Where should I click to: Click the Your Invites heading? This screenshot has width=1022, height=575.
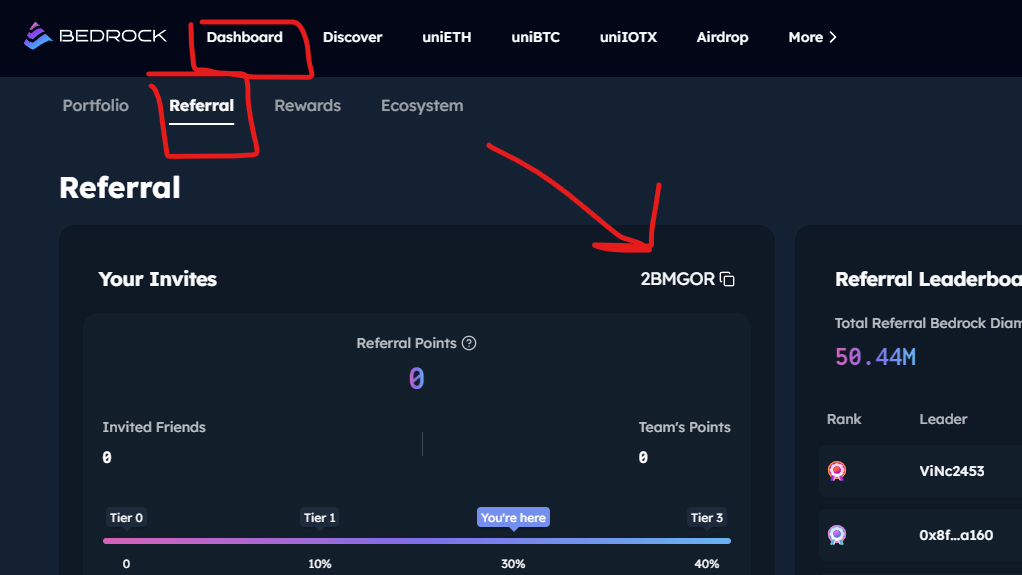pos(158,279)
